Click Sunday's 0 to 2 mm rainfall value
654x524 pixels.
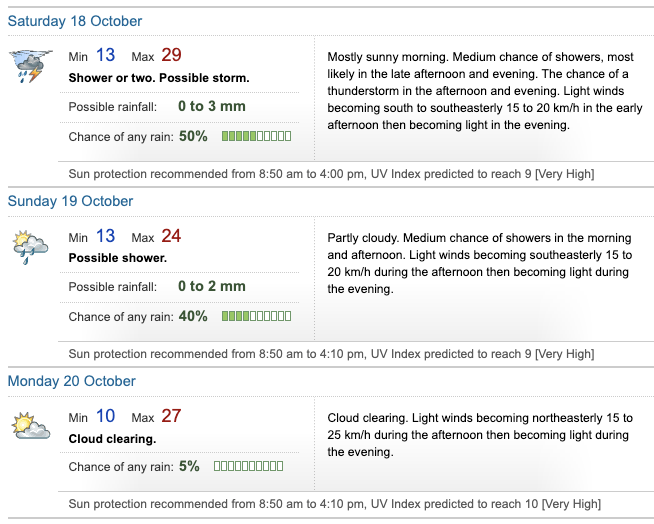point(211,286)
